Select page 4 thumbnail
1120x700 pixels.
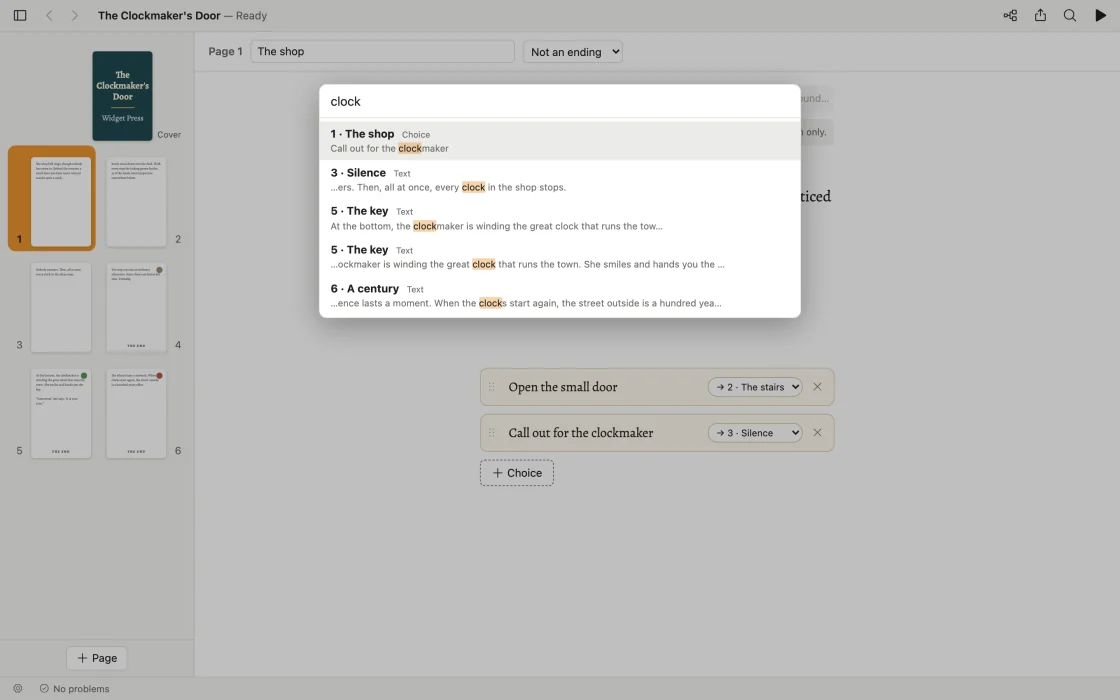pos(136,307)
